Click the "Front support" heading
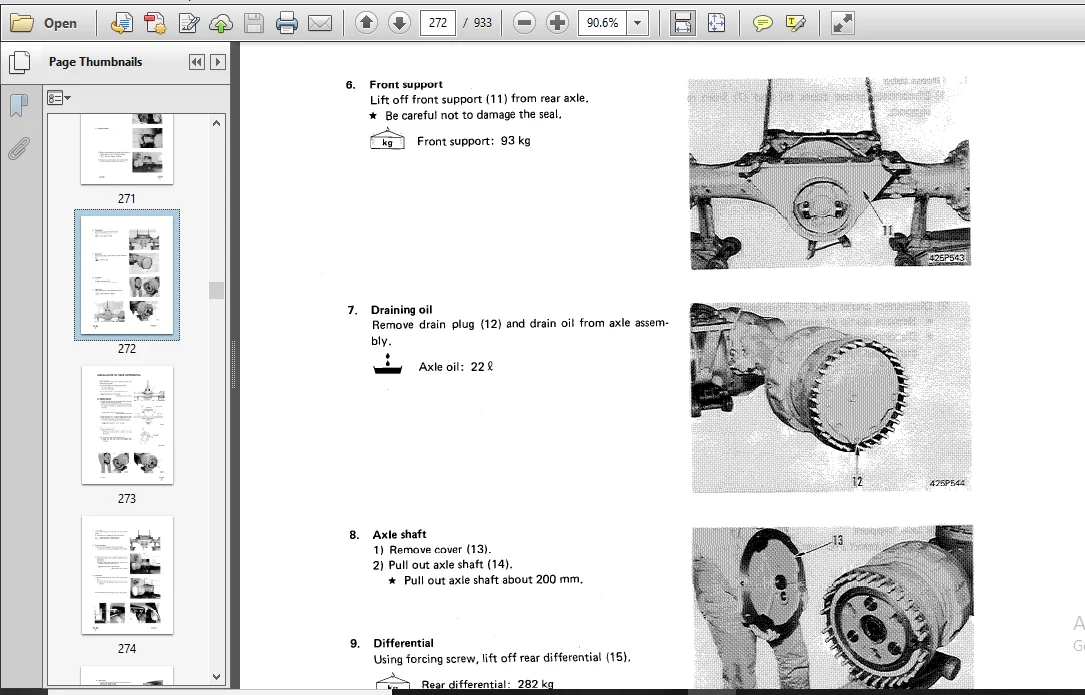This screenshot has width=1085, height=695. point(406,84)
